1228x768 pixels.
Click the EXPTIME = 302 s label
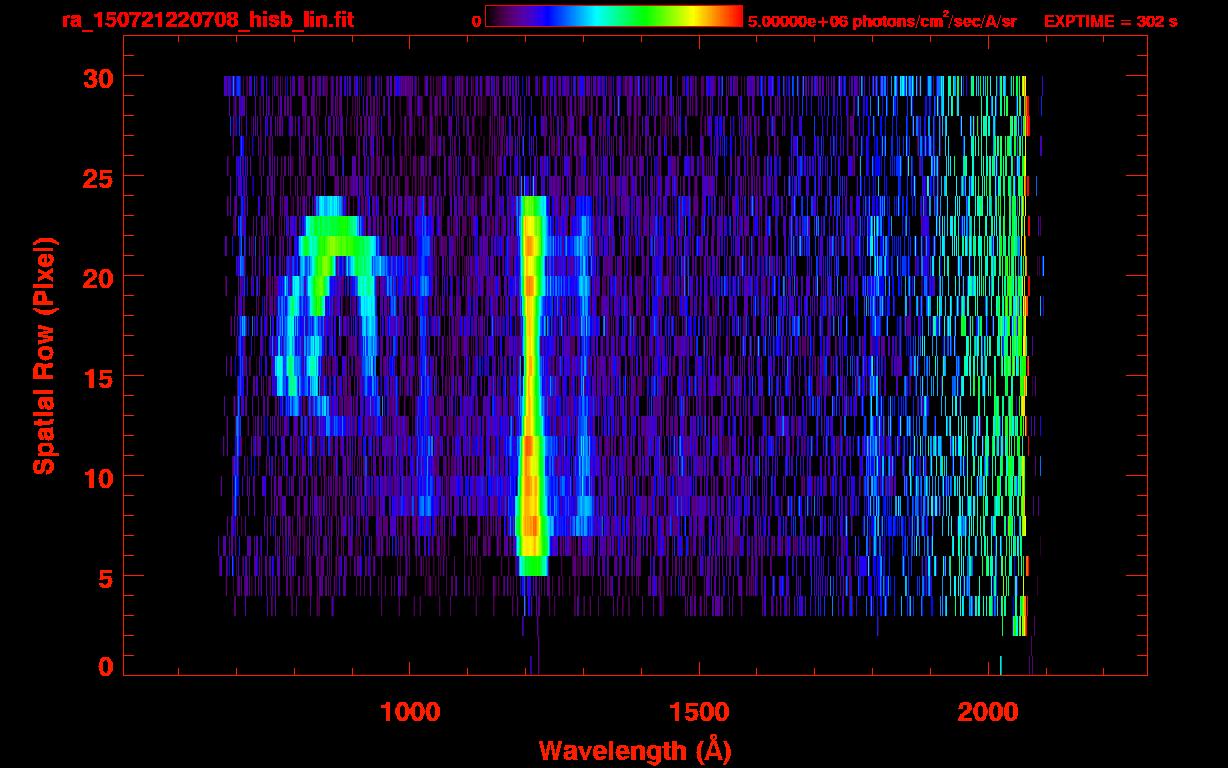pyautogui.click(x=1110, y=21)
